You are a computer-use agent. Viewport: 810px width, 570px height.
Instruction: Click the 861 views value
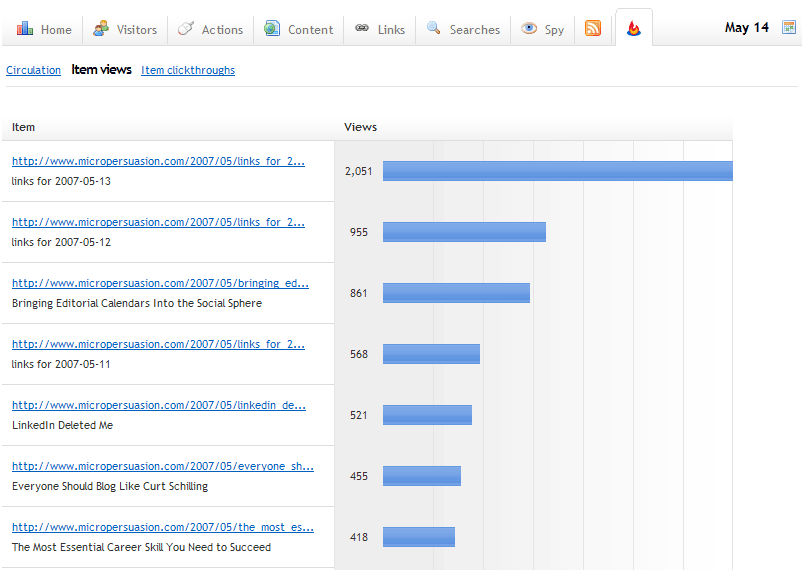coord(359,293)
